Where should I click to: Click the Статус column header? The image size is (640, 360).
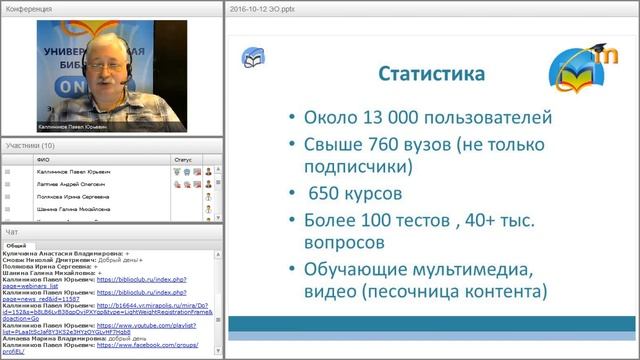(186, 160)
